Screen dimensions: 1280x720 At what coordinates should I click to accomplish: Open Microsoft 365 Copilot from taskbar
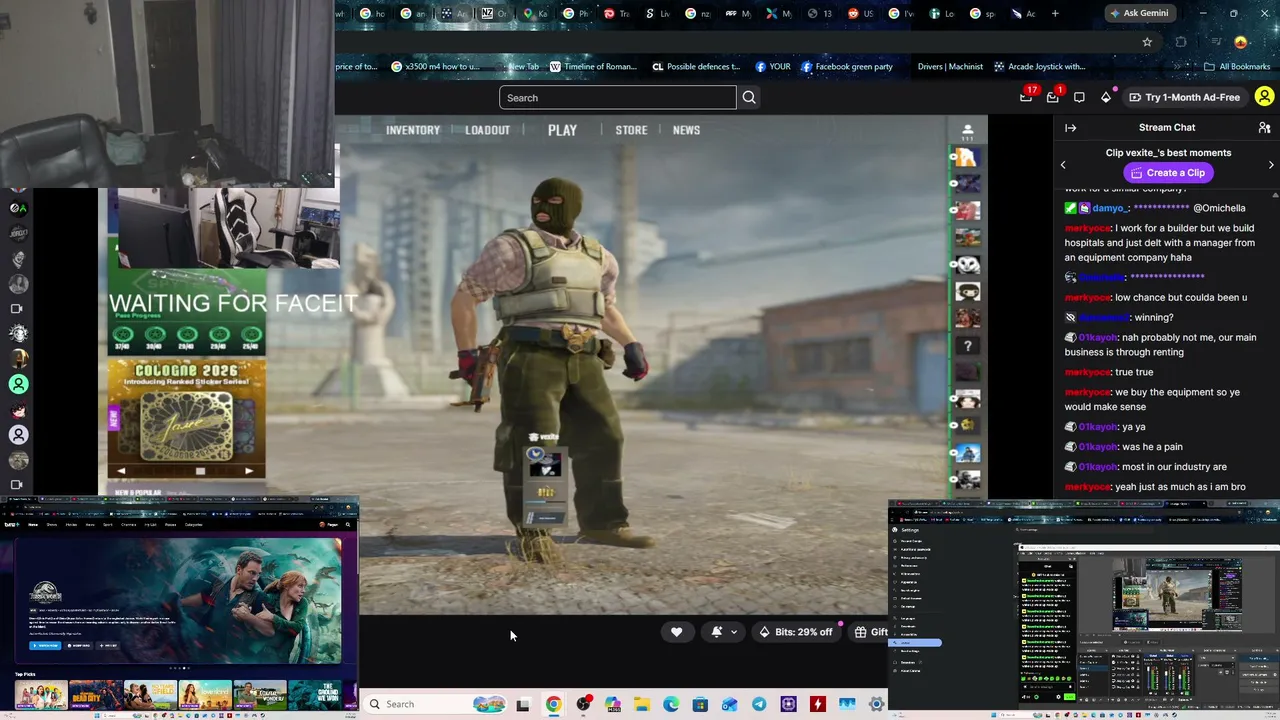point(612,704)
